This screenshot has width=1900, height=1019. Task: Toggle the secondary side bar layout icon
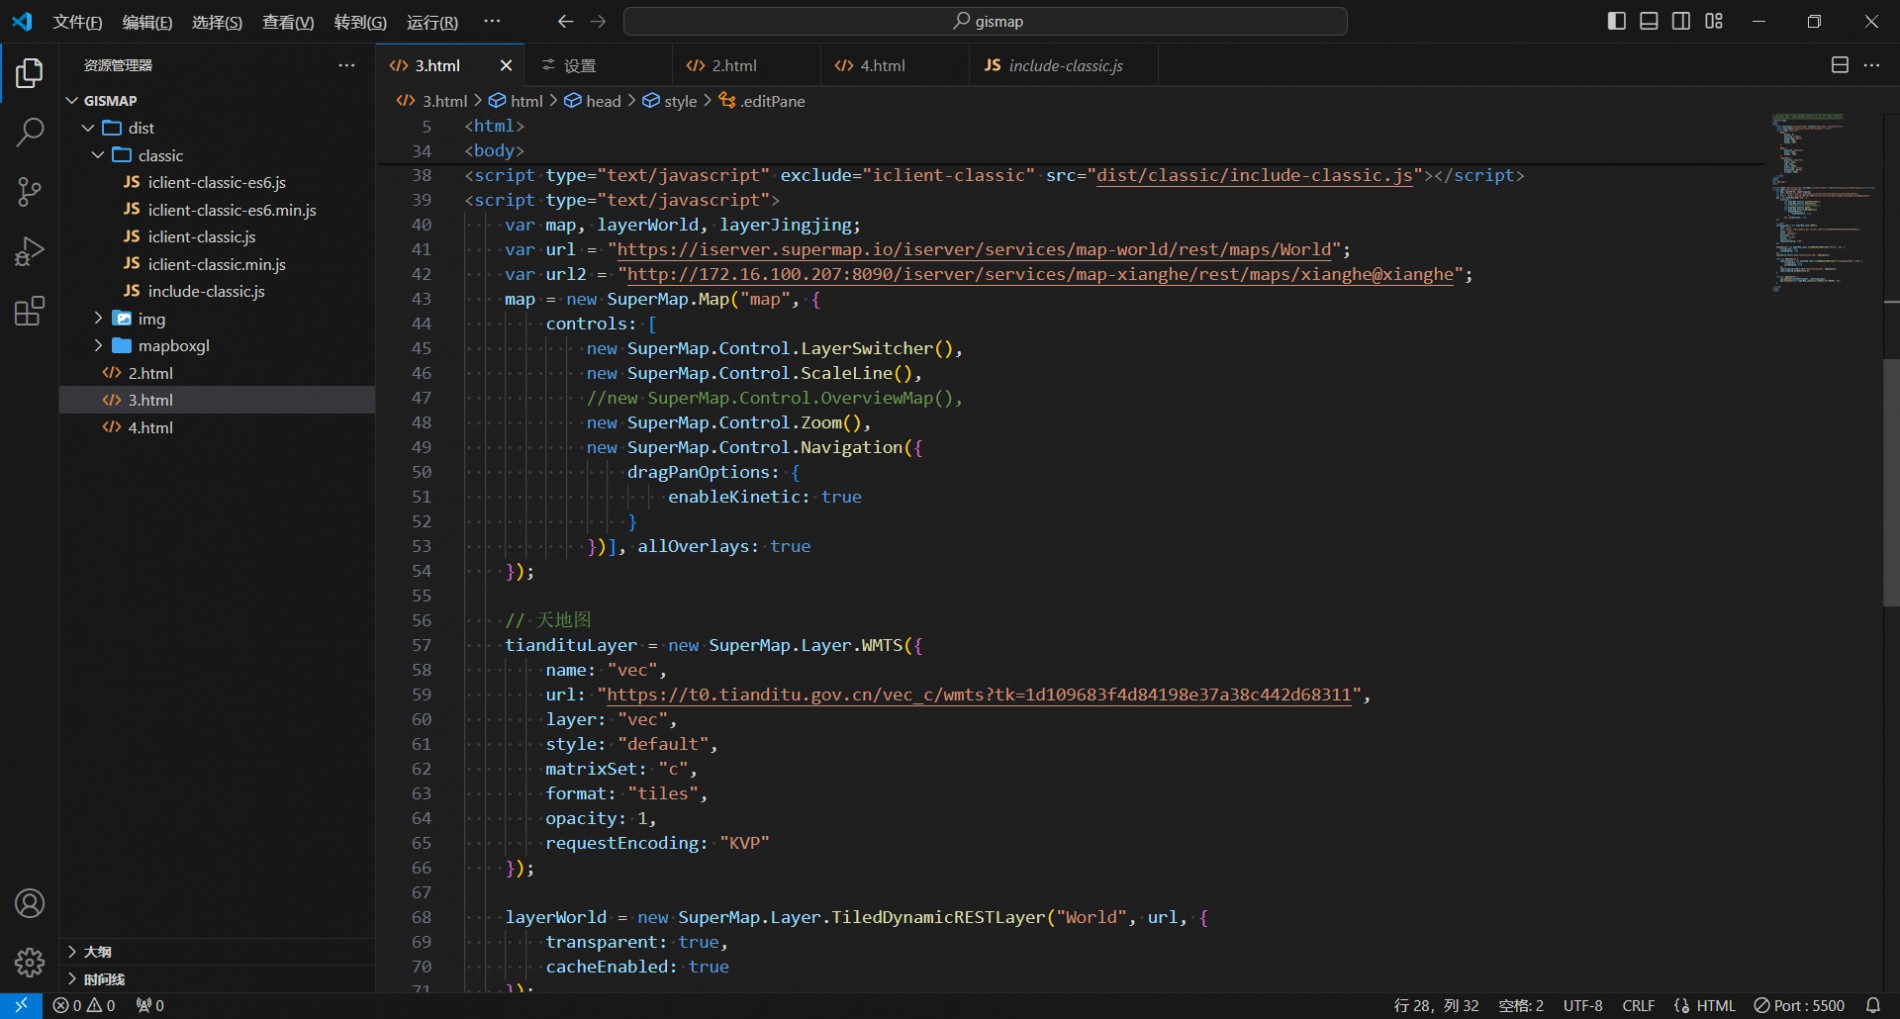coord(1681,21)
